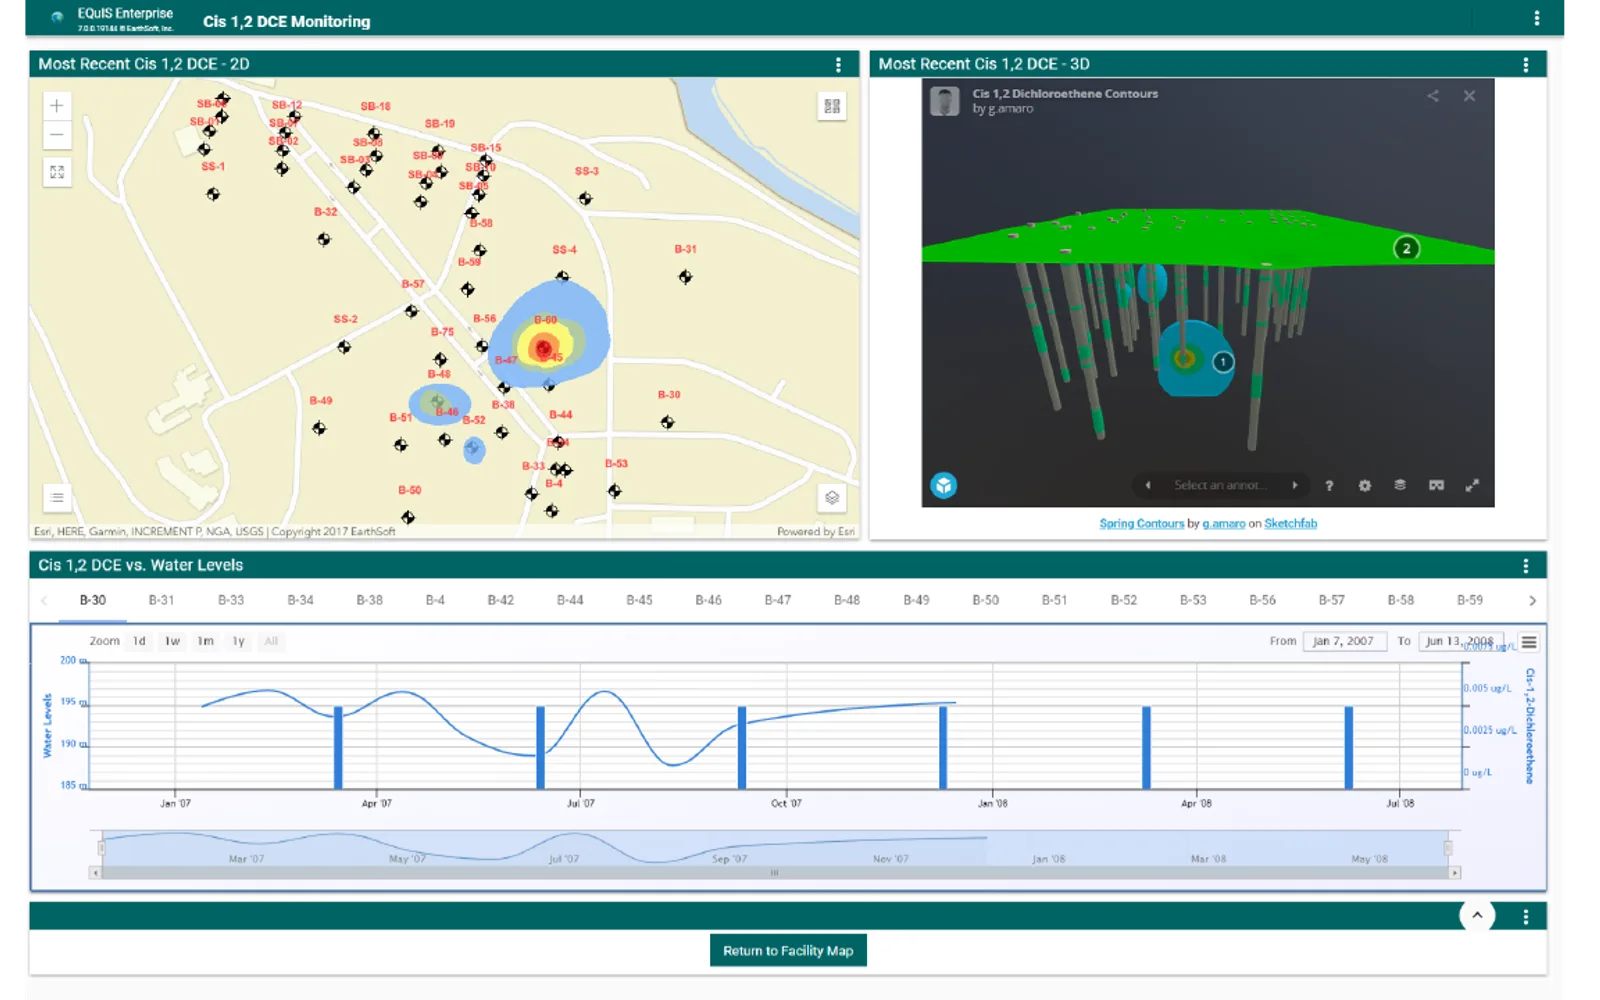Open the 2D widget options menu

point(838,64)
